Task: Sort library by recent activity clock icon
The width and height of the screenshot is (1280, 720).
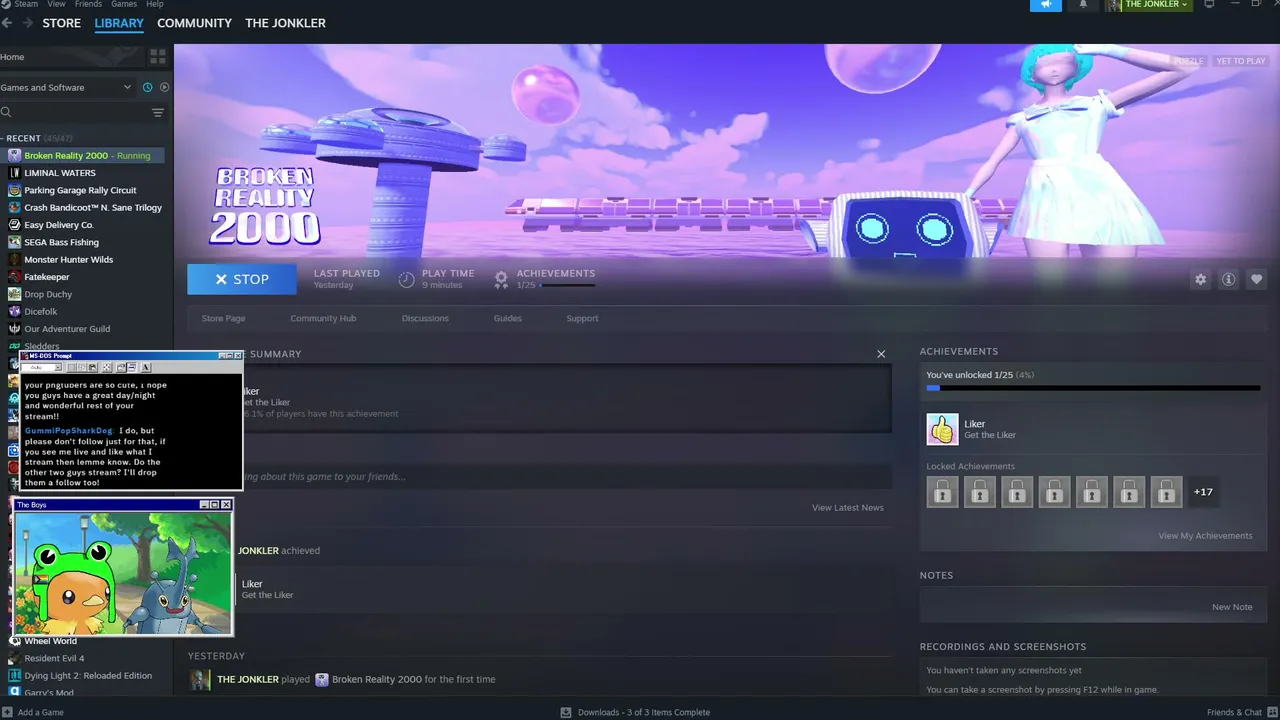Action: (x=147, y=87)
